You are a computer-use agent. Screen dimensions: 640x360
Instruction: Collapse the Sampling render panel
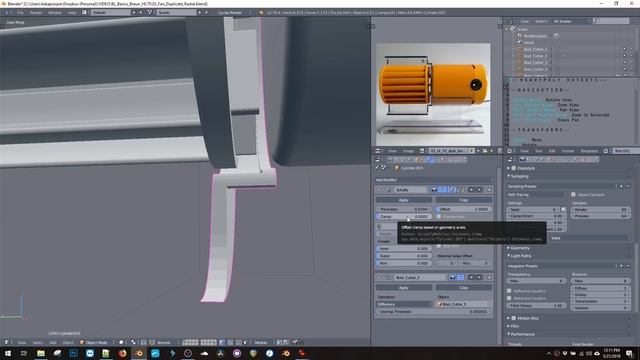tap(509, 176)
